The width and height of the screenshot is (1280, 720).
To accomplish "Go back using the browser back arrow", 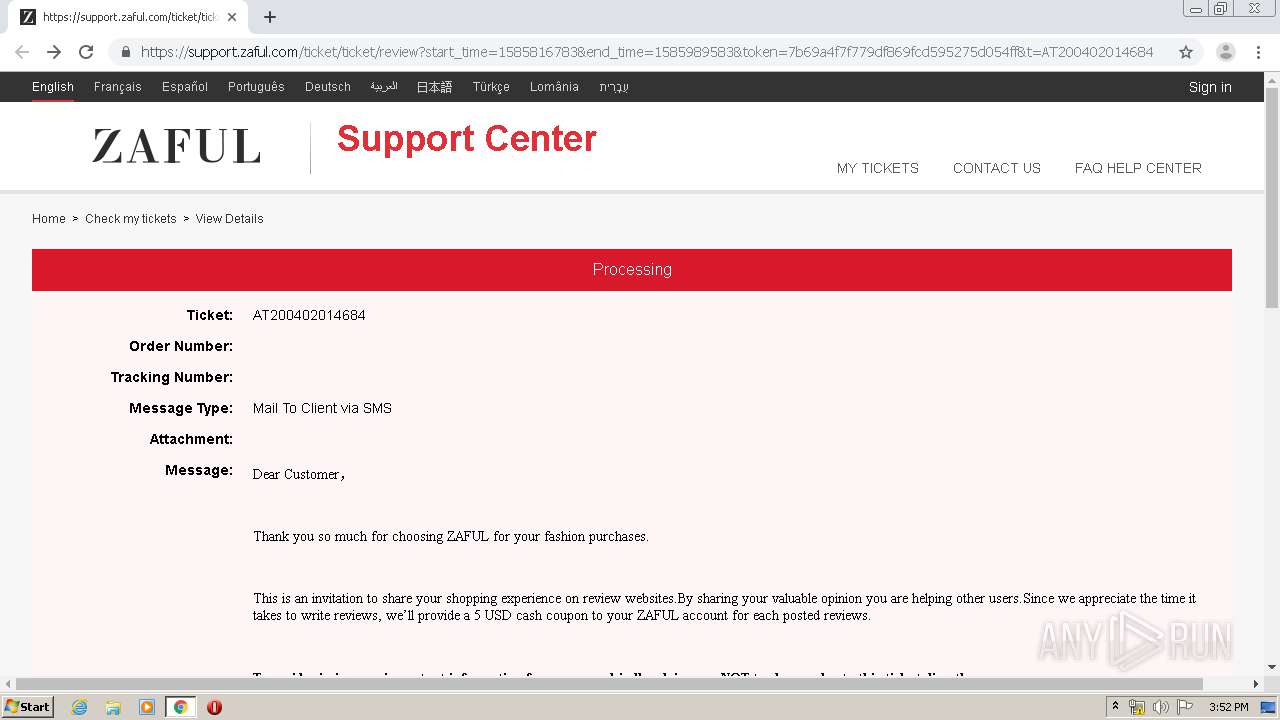I will [x=22, y=52].
